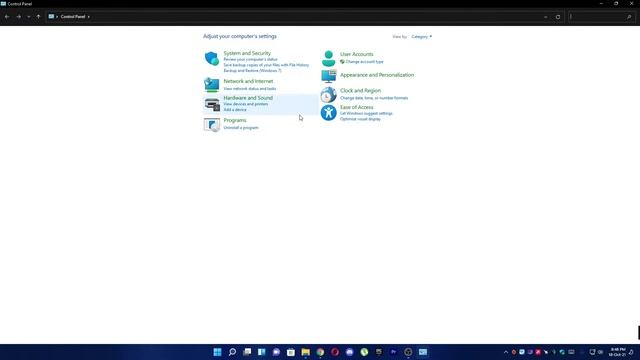Open the Hardware and Sound heading
The height and width of the screenshot is (360, 640).
click(248, 98)
